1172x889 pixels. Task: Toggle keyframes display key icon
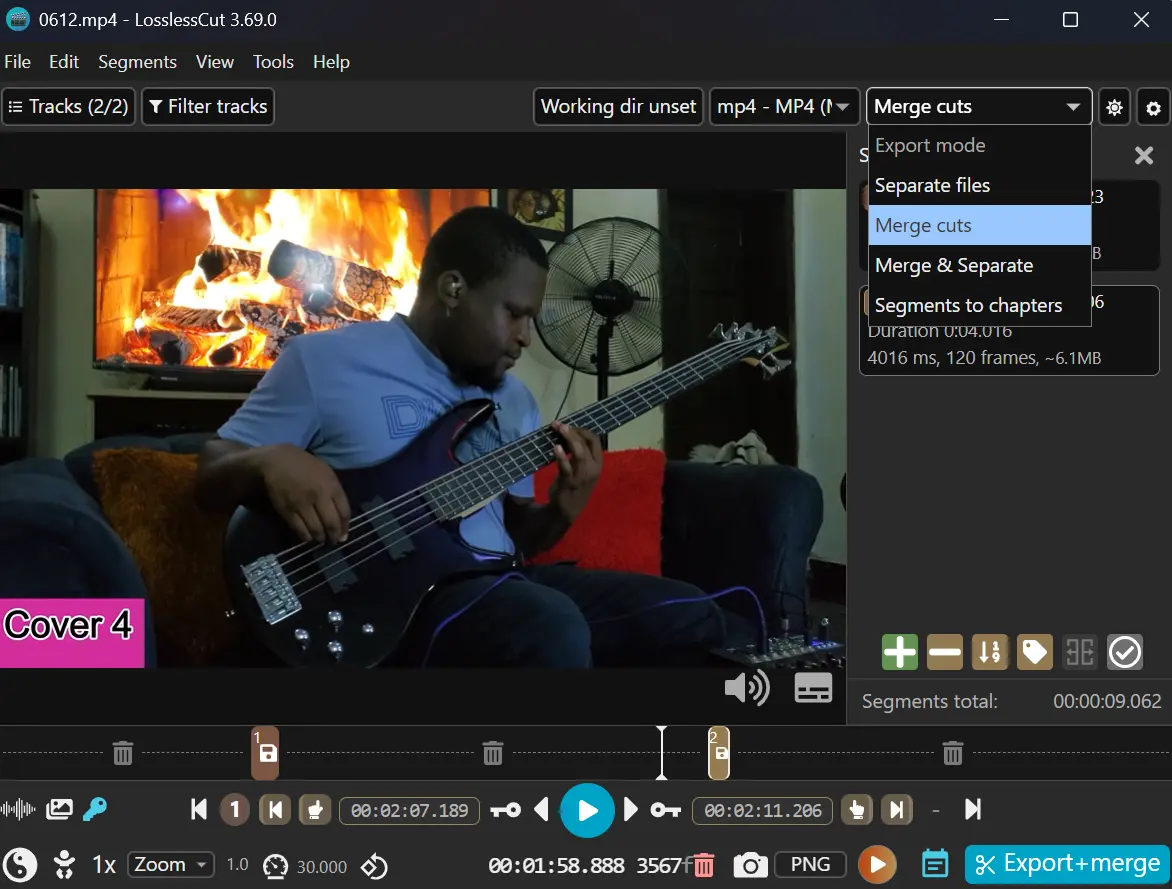tap(95, 809)
